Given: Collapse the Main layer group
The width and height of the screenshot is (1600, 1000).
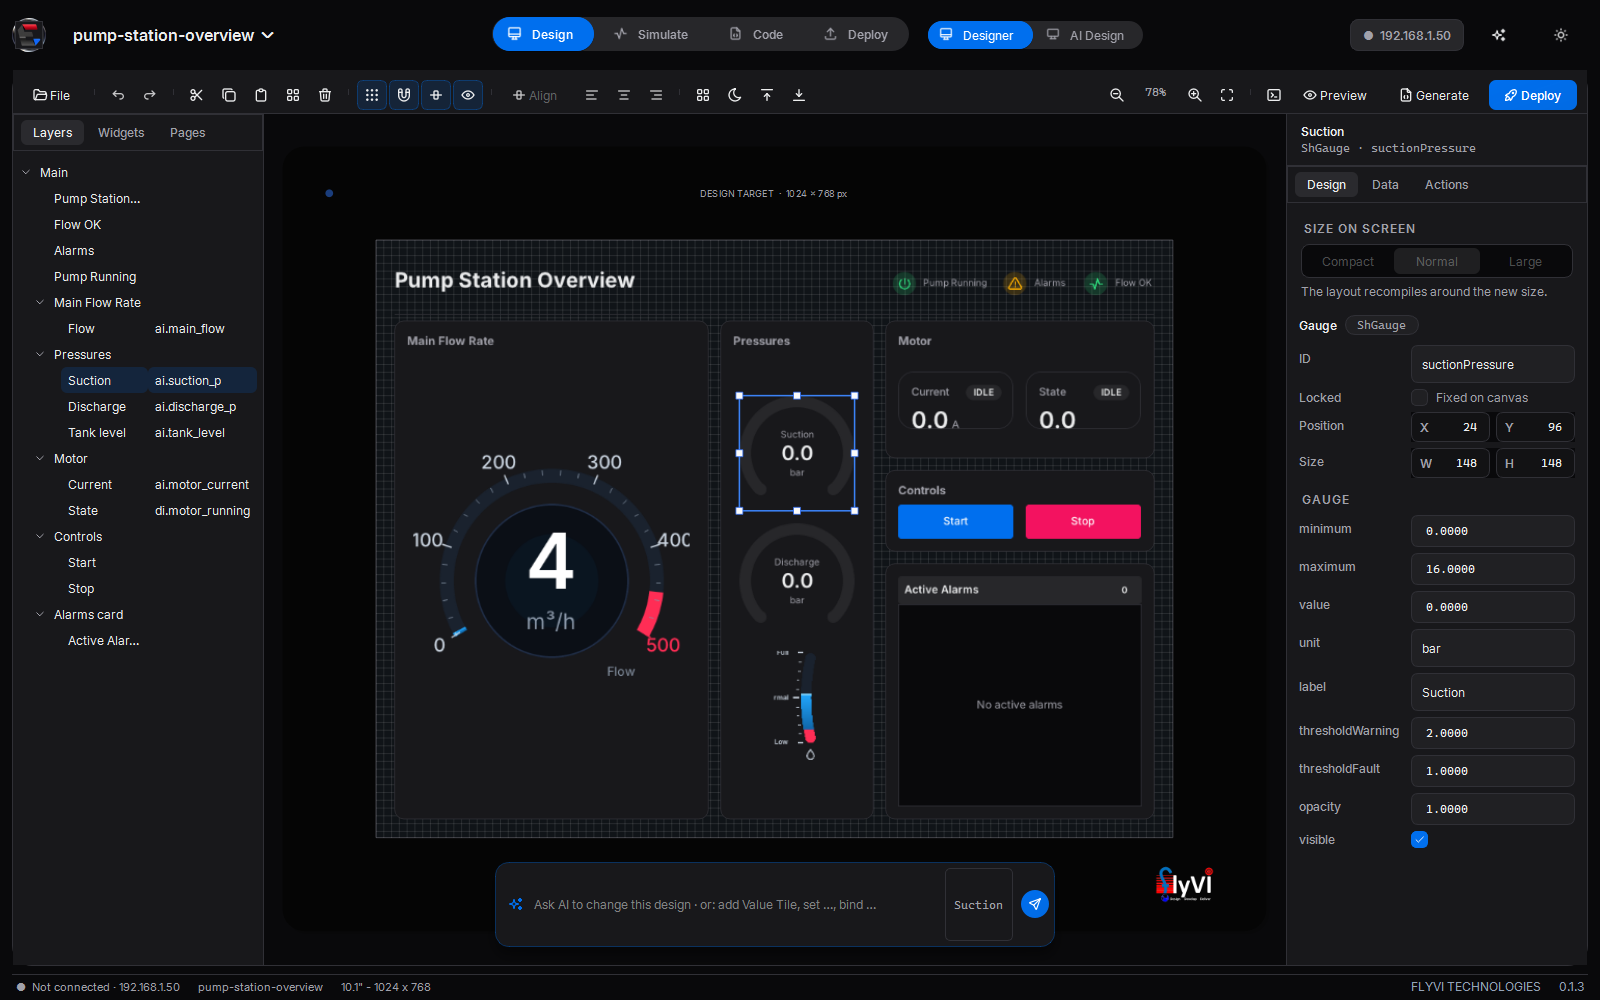Looking at the screenshot, I should 26,173.
